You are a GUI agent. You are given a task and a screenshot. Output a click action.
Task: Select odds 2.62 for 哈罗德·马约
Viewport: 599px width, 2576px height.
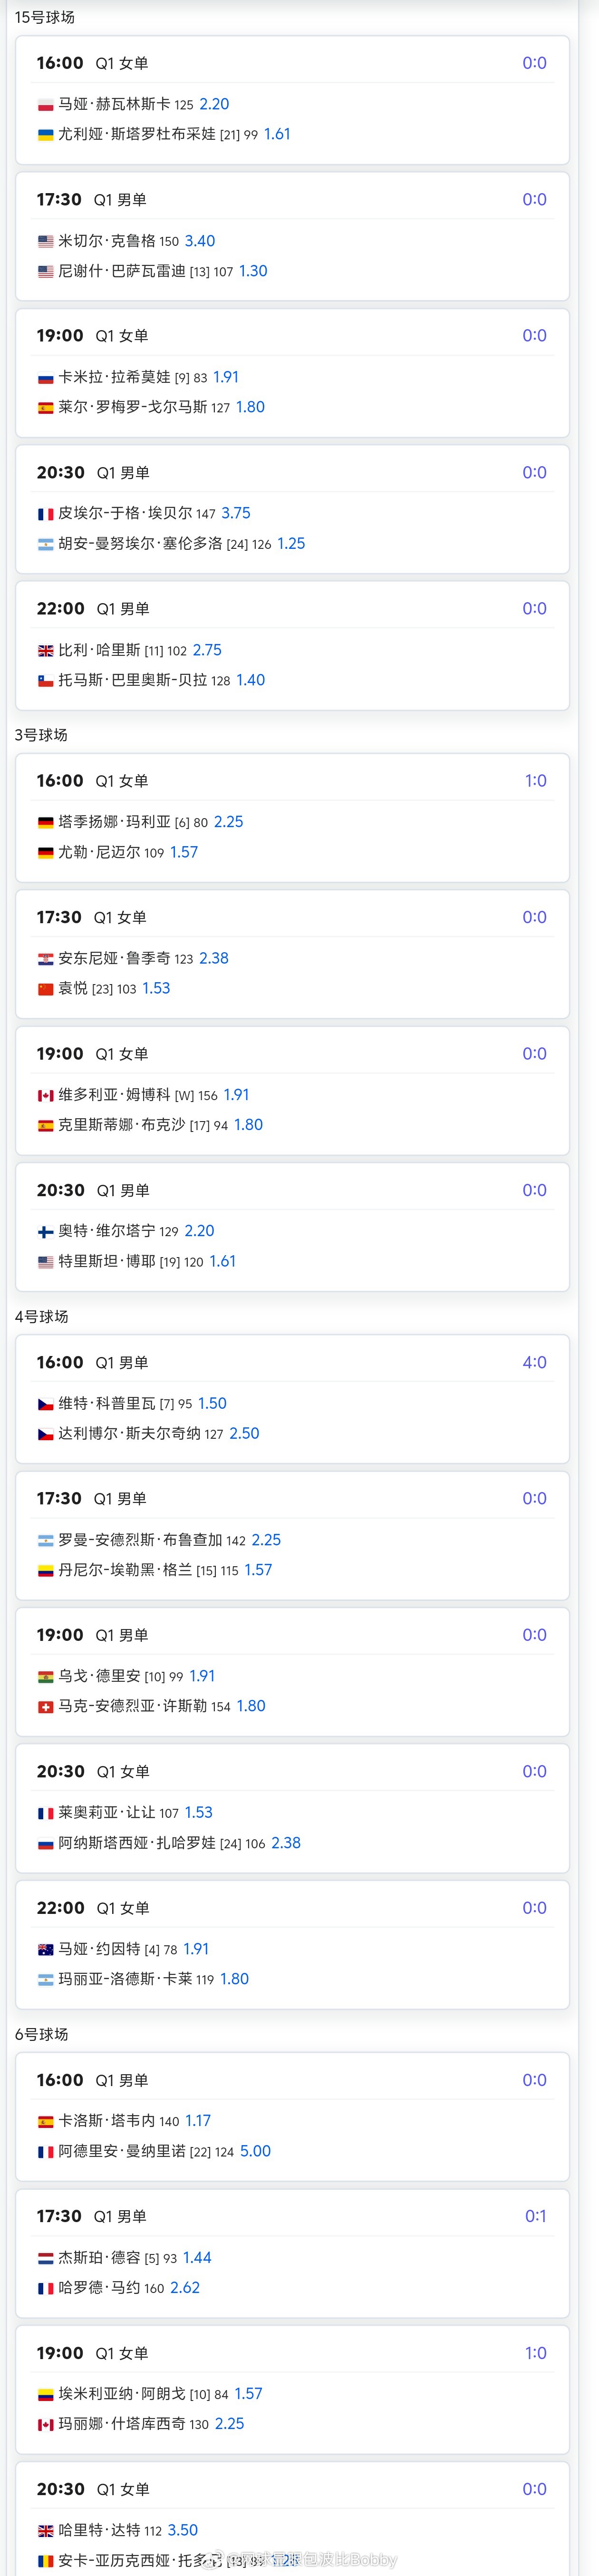point(185,2288)
